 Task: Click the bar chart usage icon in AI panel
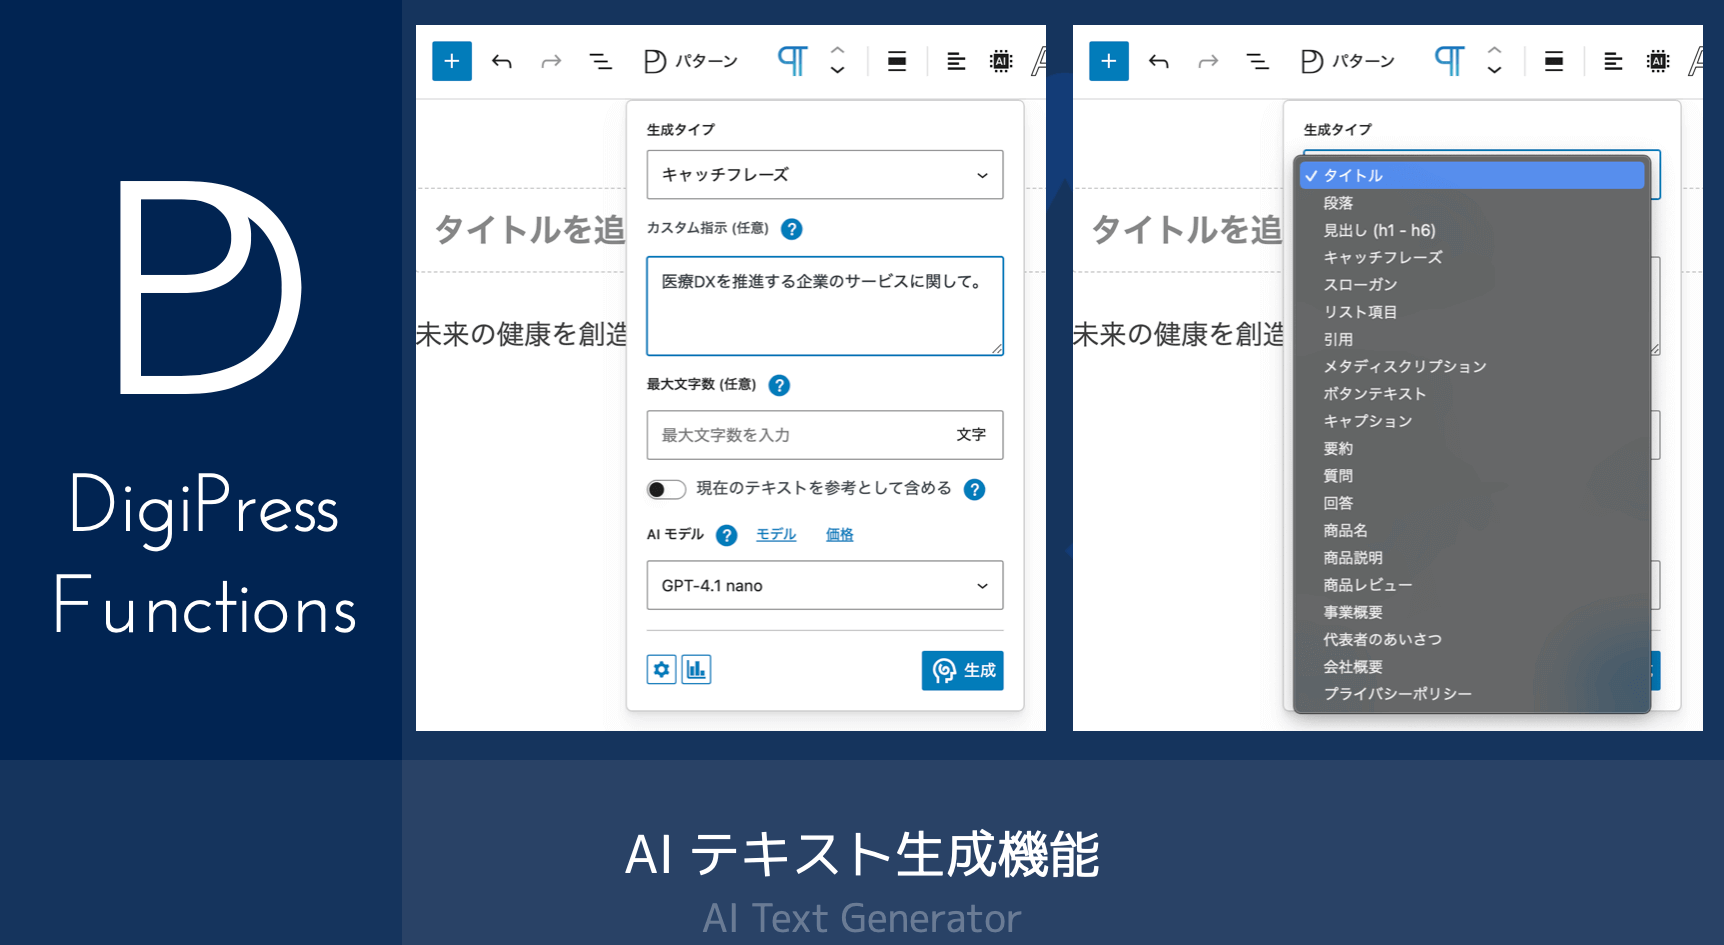[x=696, y=669]
